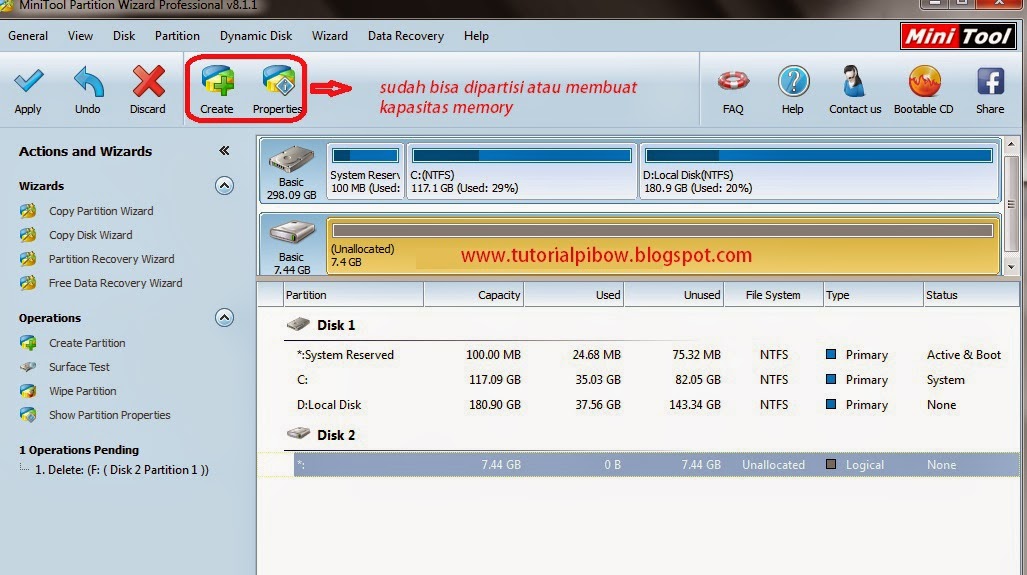Open the Dynamic Disk menu

[256, 36]
